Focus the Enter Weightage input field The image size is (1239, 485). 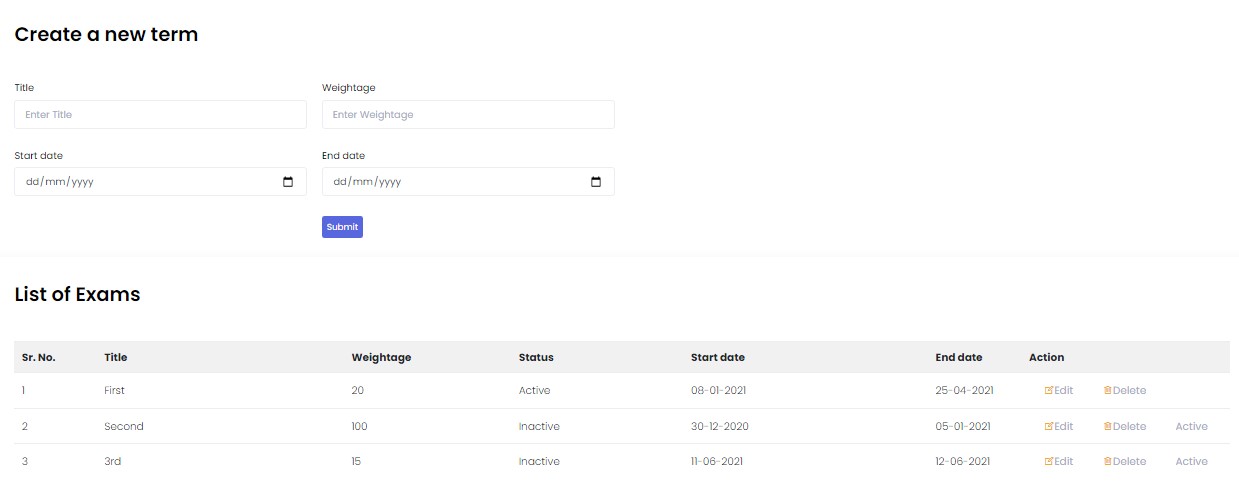coord(468,115)
